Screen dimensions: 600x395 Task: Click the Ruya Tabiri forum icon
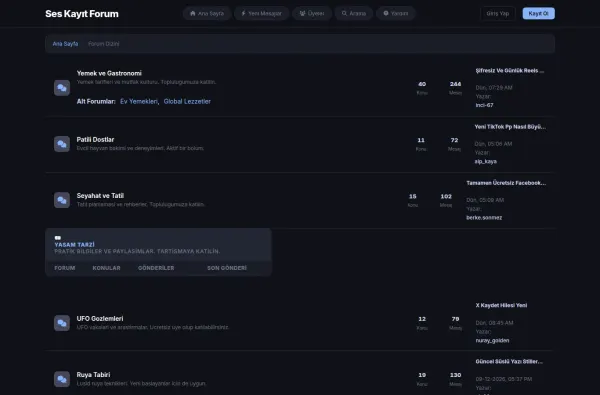(x=62, y=379)
